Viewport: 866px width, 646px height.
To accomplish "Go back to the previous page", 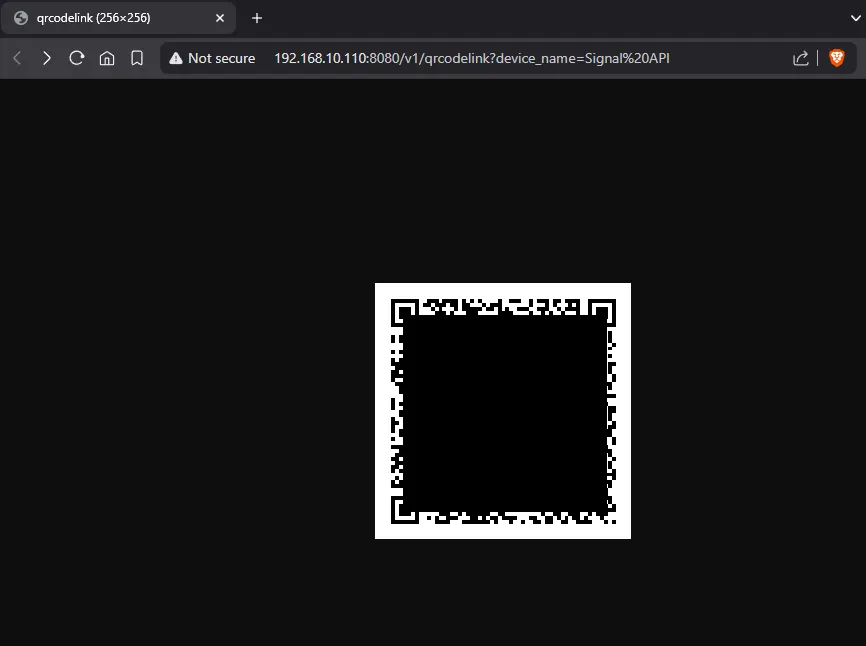I will [17, 58].
